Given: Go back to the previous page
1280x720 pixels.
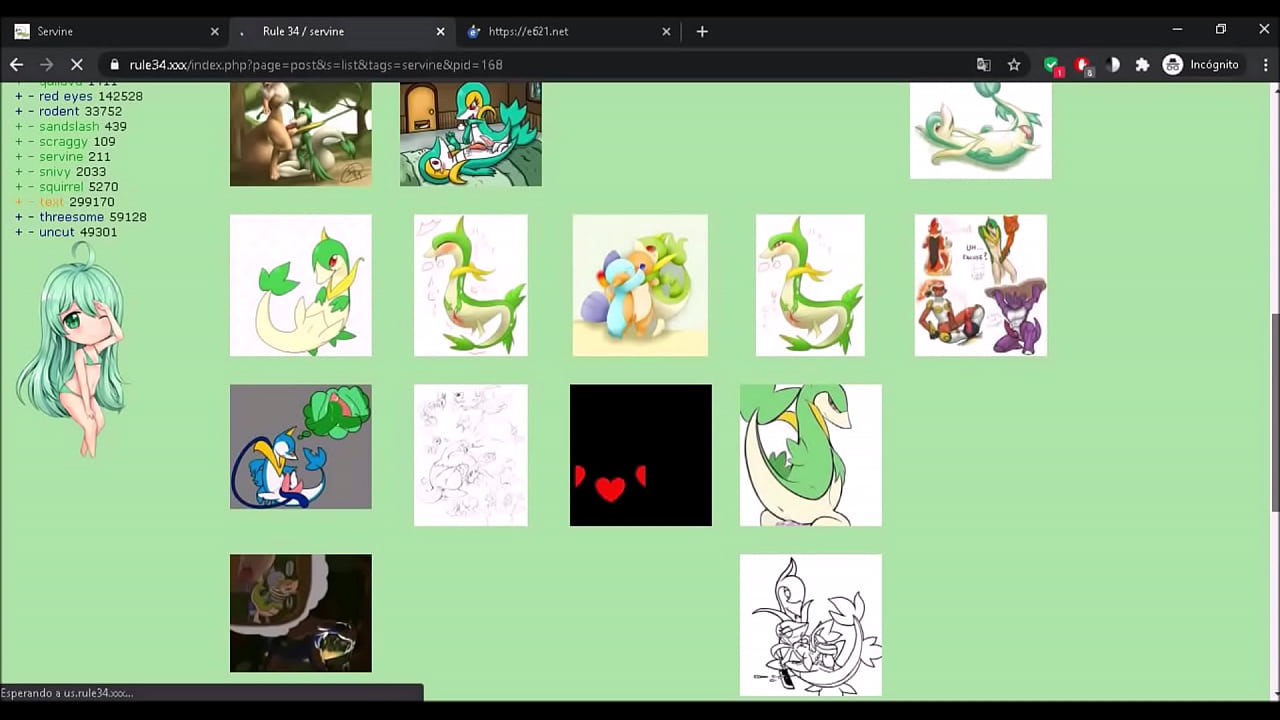Looking at the screenshot, I should click(16, 65).
